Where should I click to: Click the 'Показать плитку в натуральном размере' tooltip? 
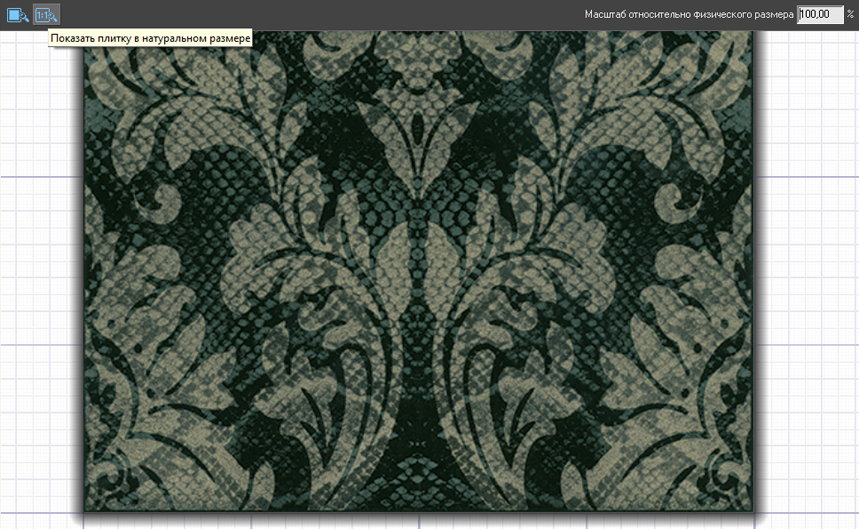[150, 37]
